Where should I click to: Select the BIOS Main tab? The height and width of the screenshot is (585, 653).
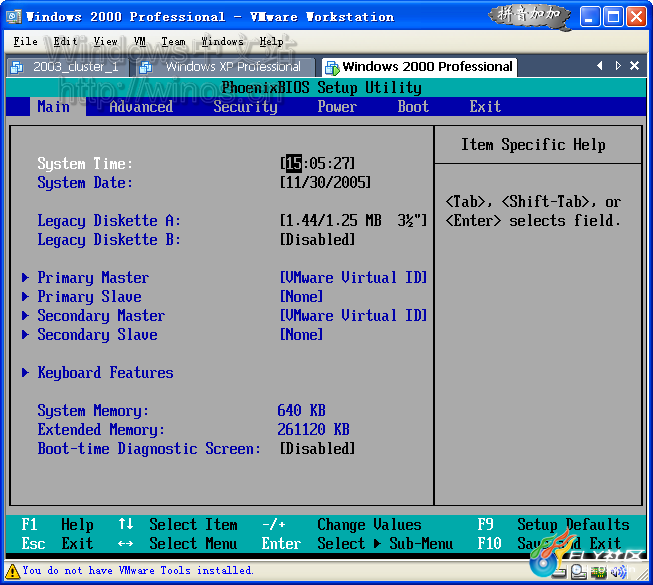click(54, 107)
